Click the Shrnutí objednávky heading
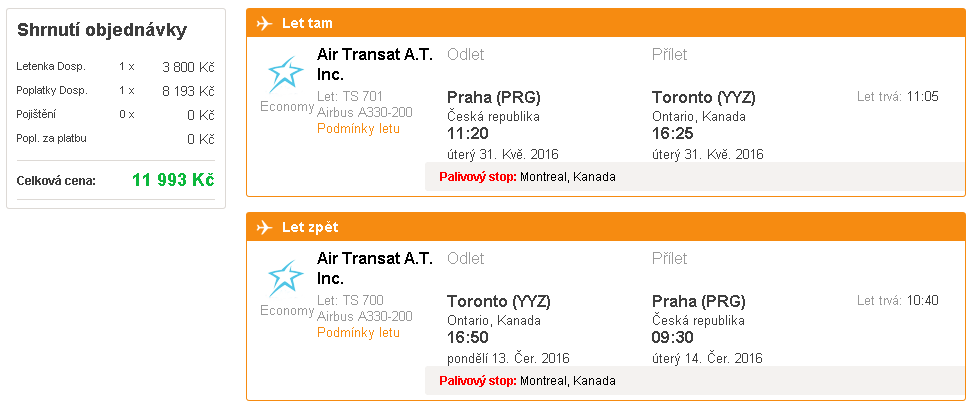This screenshot has height=405, width=971. 102,30
